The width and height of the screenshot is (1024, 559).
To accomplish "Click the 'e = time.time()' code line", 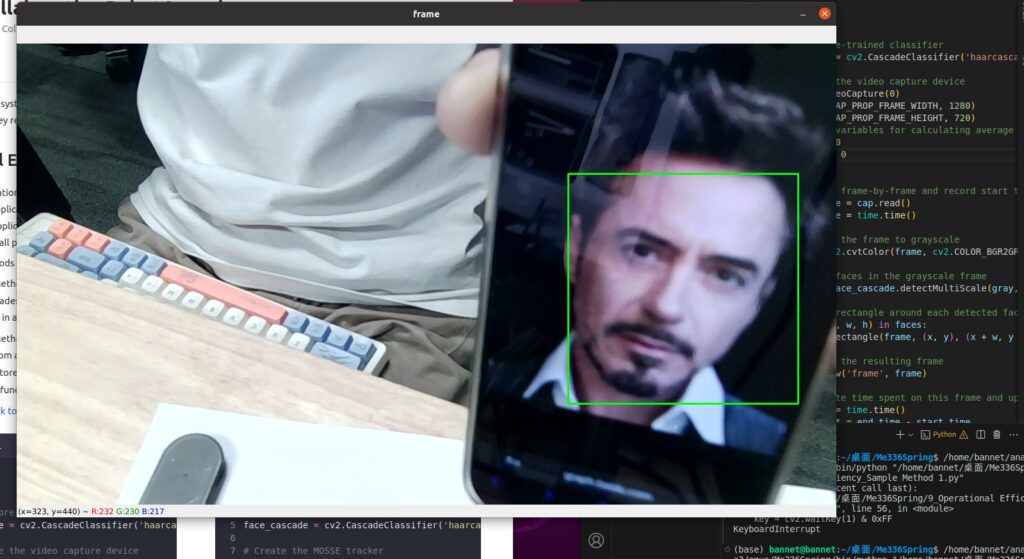I will pos(876,215).
